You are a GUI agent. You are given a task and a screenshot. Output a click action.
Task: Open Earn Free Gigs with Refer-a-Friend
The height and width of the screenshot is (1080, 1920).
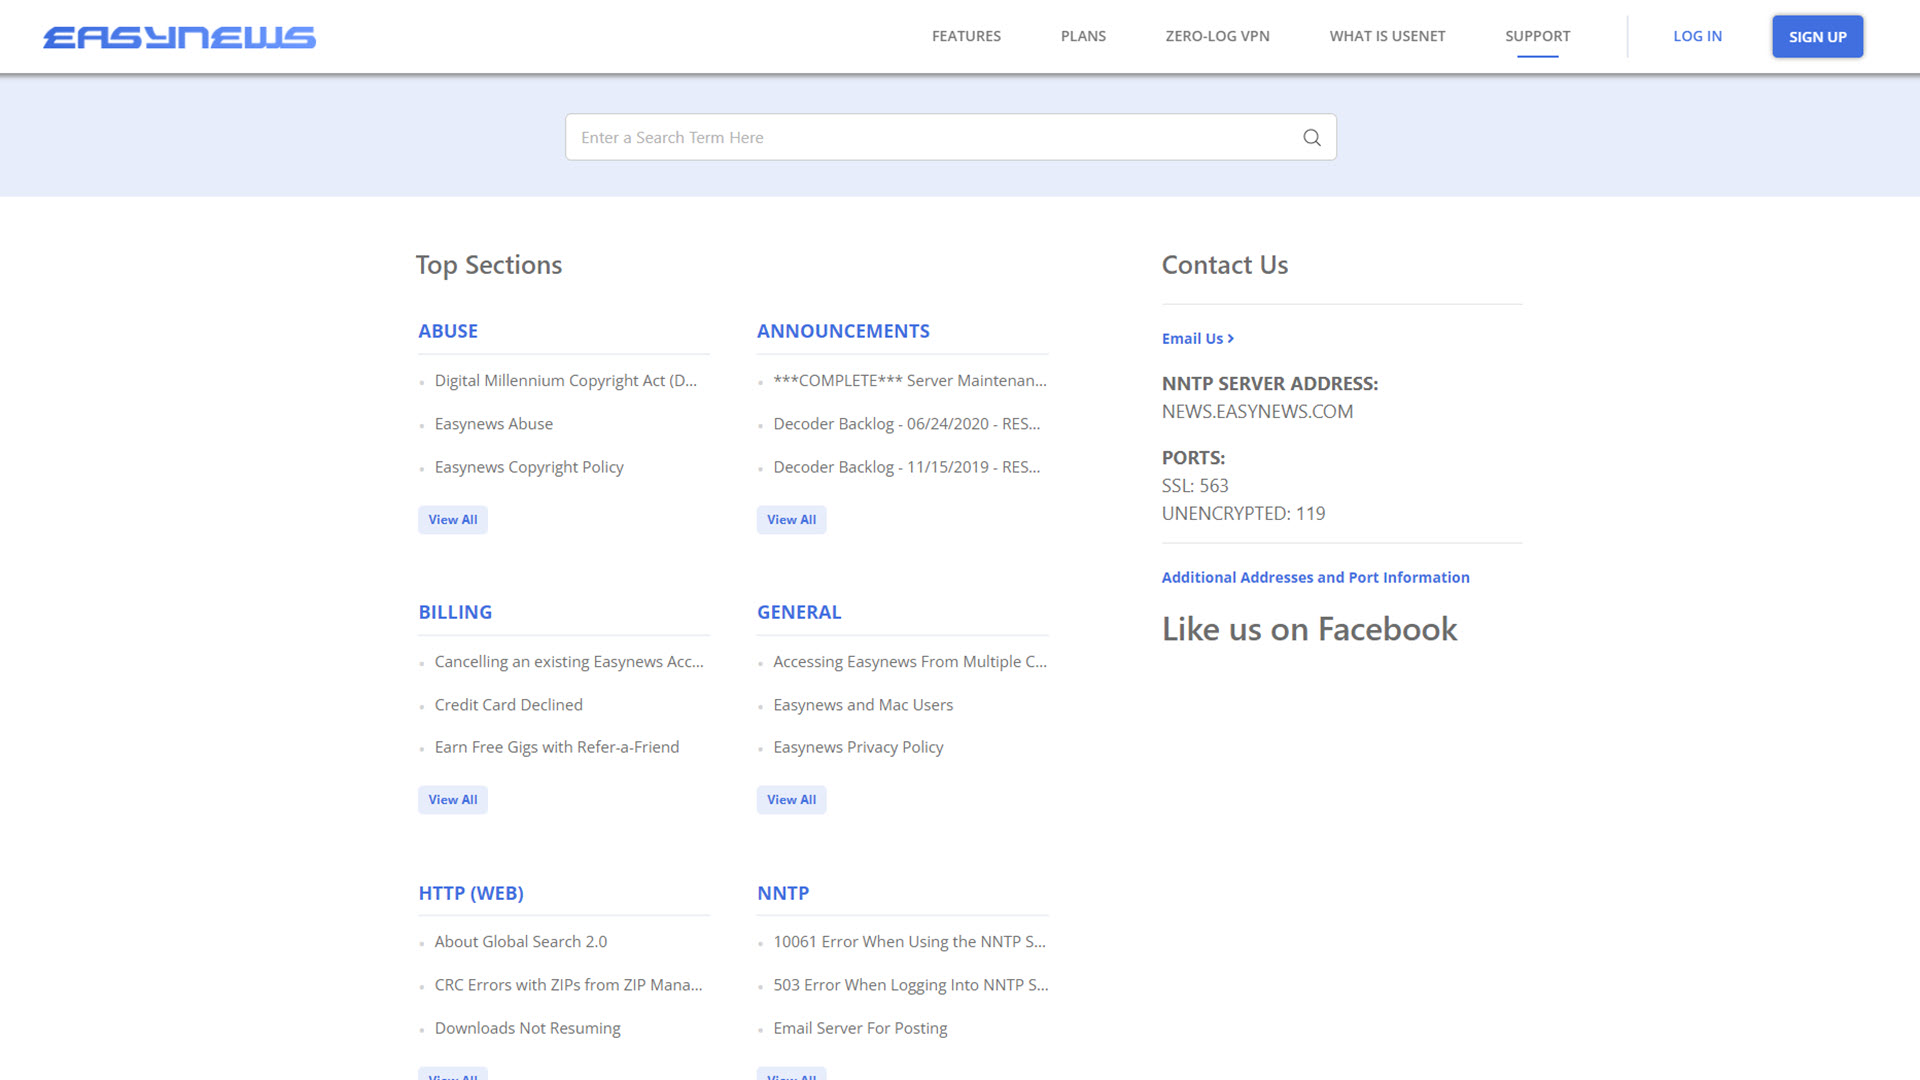557,747
